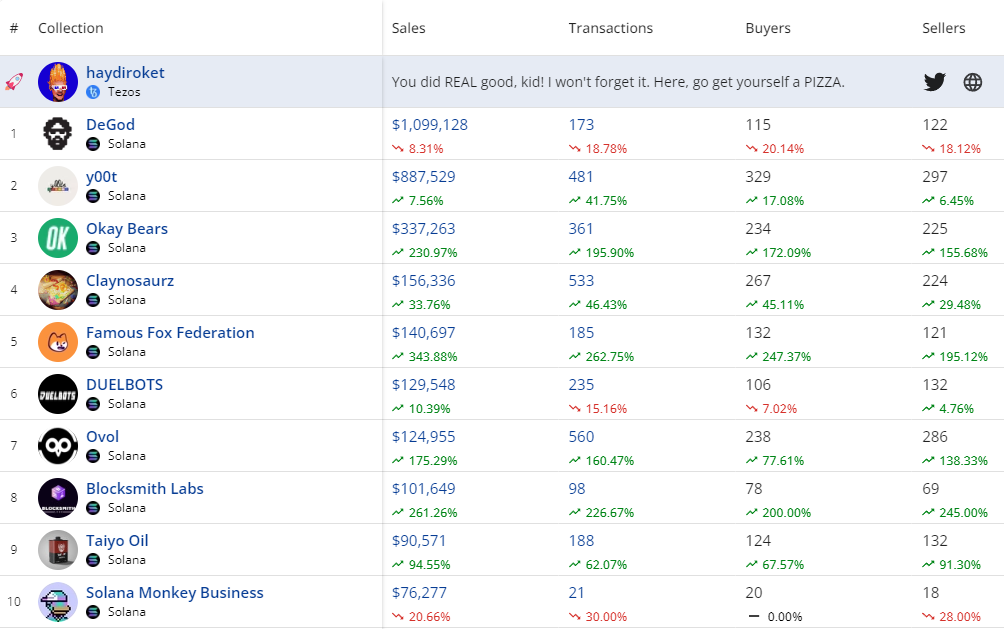Click the green Okay Bears logo
The width and height of the screenshot is (1004, 629).
58,238
